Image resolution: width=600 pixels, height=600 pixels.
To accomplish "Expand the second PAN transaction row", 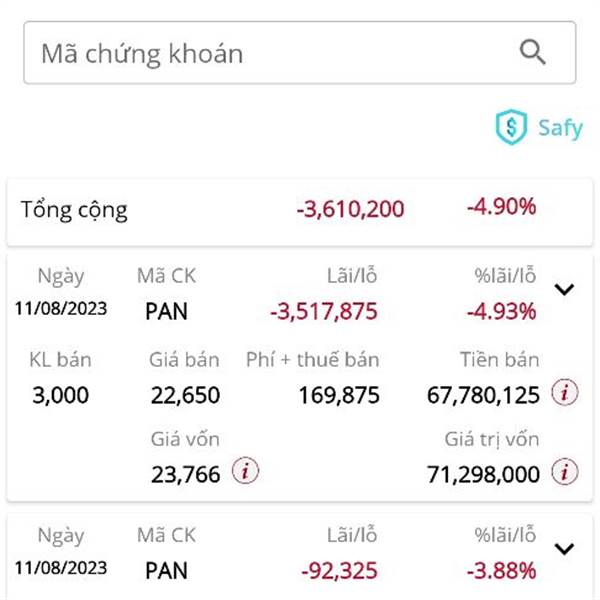I will click(564, 549).
